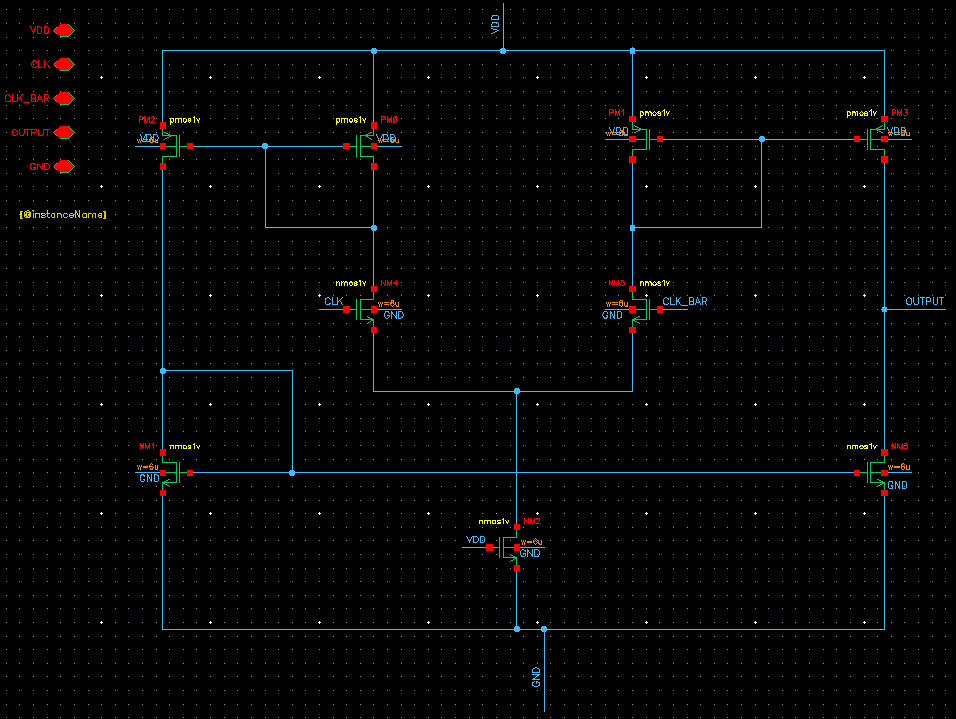Click the junction on the OUTPUT net
The width and height of the screenshot is (956, 719).
884,309
